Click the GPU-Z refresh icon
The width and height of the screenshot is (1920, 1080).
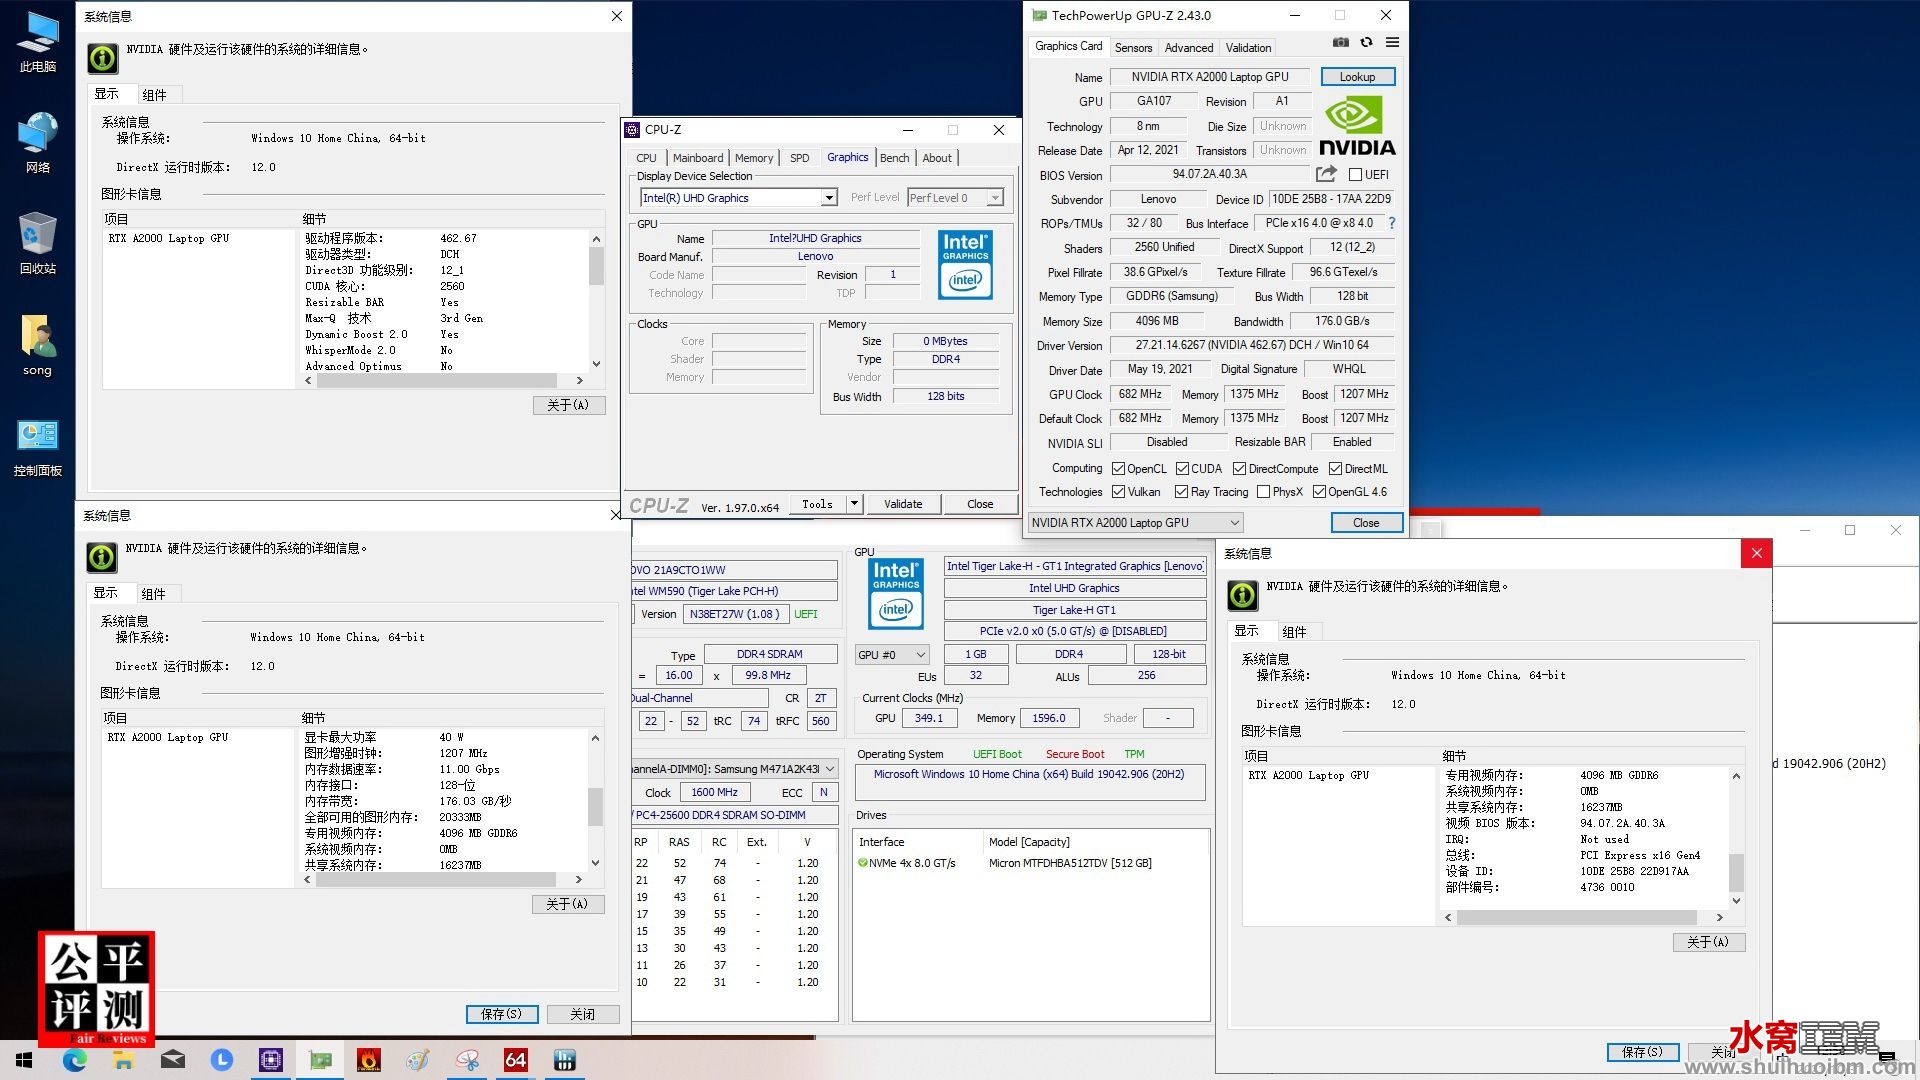1366,42
